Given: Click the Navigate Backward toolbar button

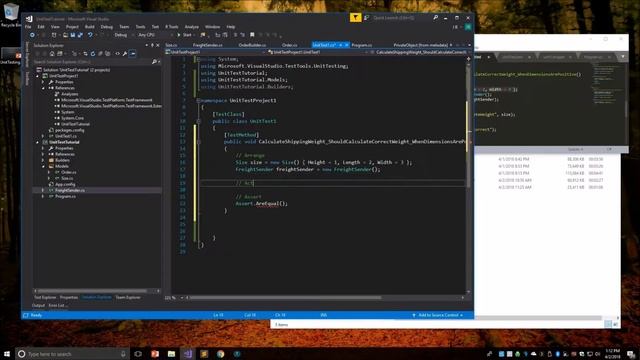Looking at the screenshot, I should 32,35.
